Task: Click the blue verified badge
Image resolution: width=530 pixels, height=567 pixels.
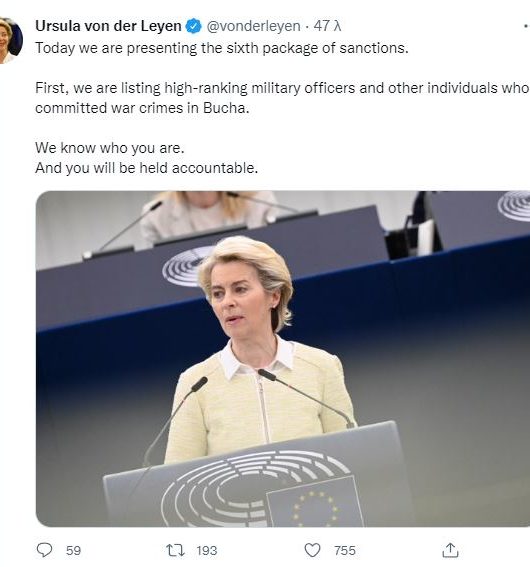Action: [193, 26]
